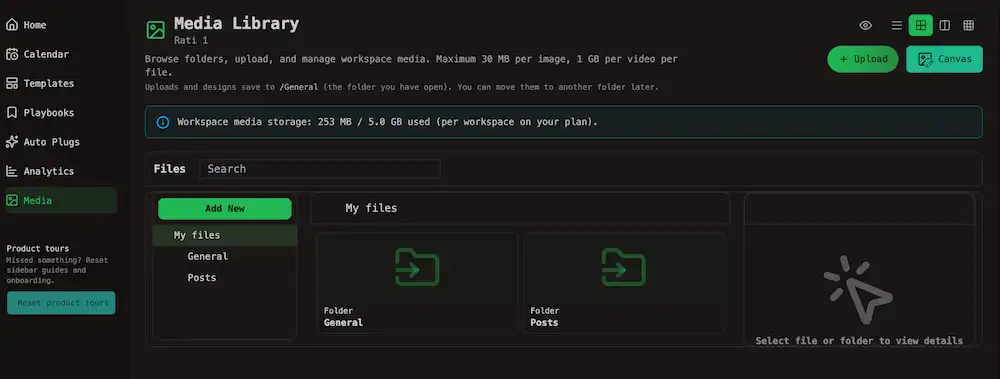Click the Playbooks bookmark icon
Screen dimensions: 1000x379
[11, 113]
